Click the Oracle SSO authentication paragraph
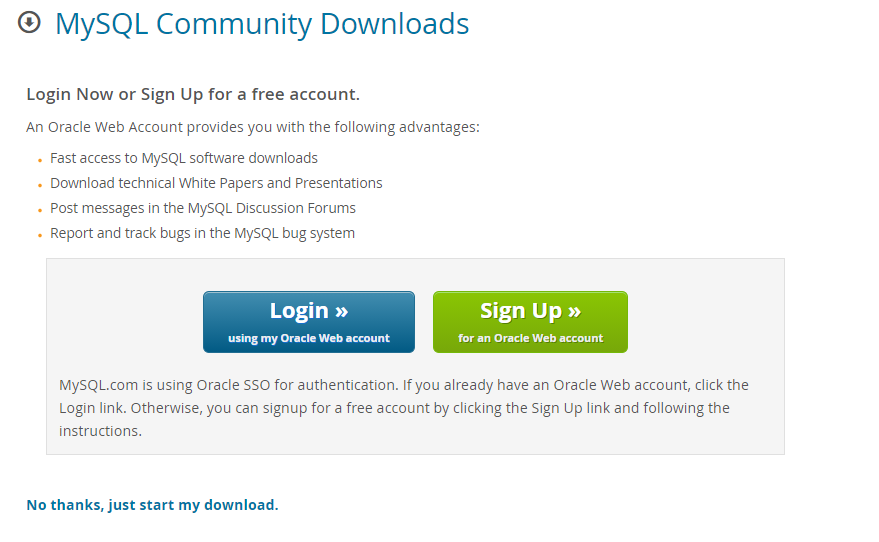Image resolution: width=879 pixels, height=542 pixels. pos(404,408)
